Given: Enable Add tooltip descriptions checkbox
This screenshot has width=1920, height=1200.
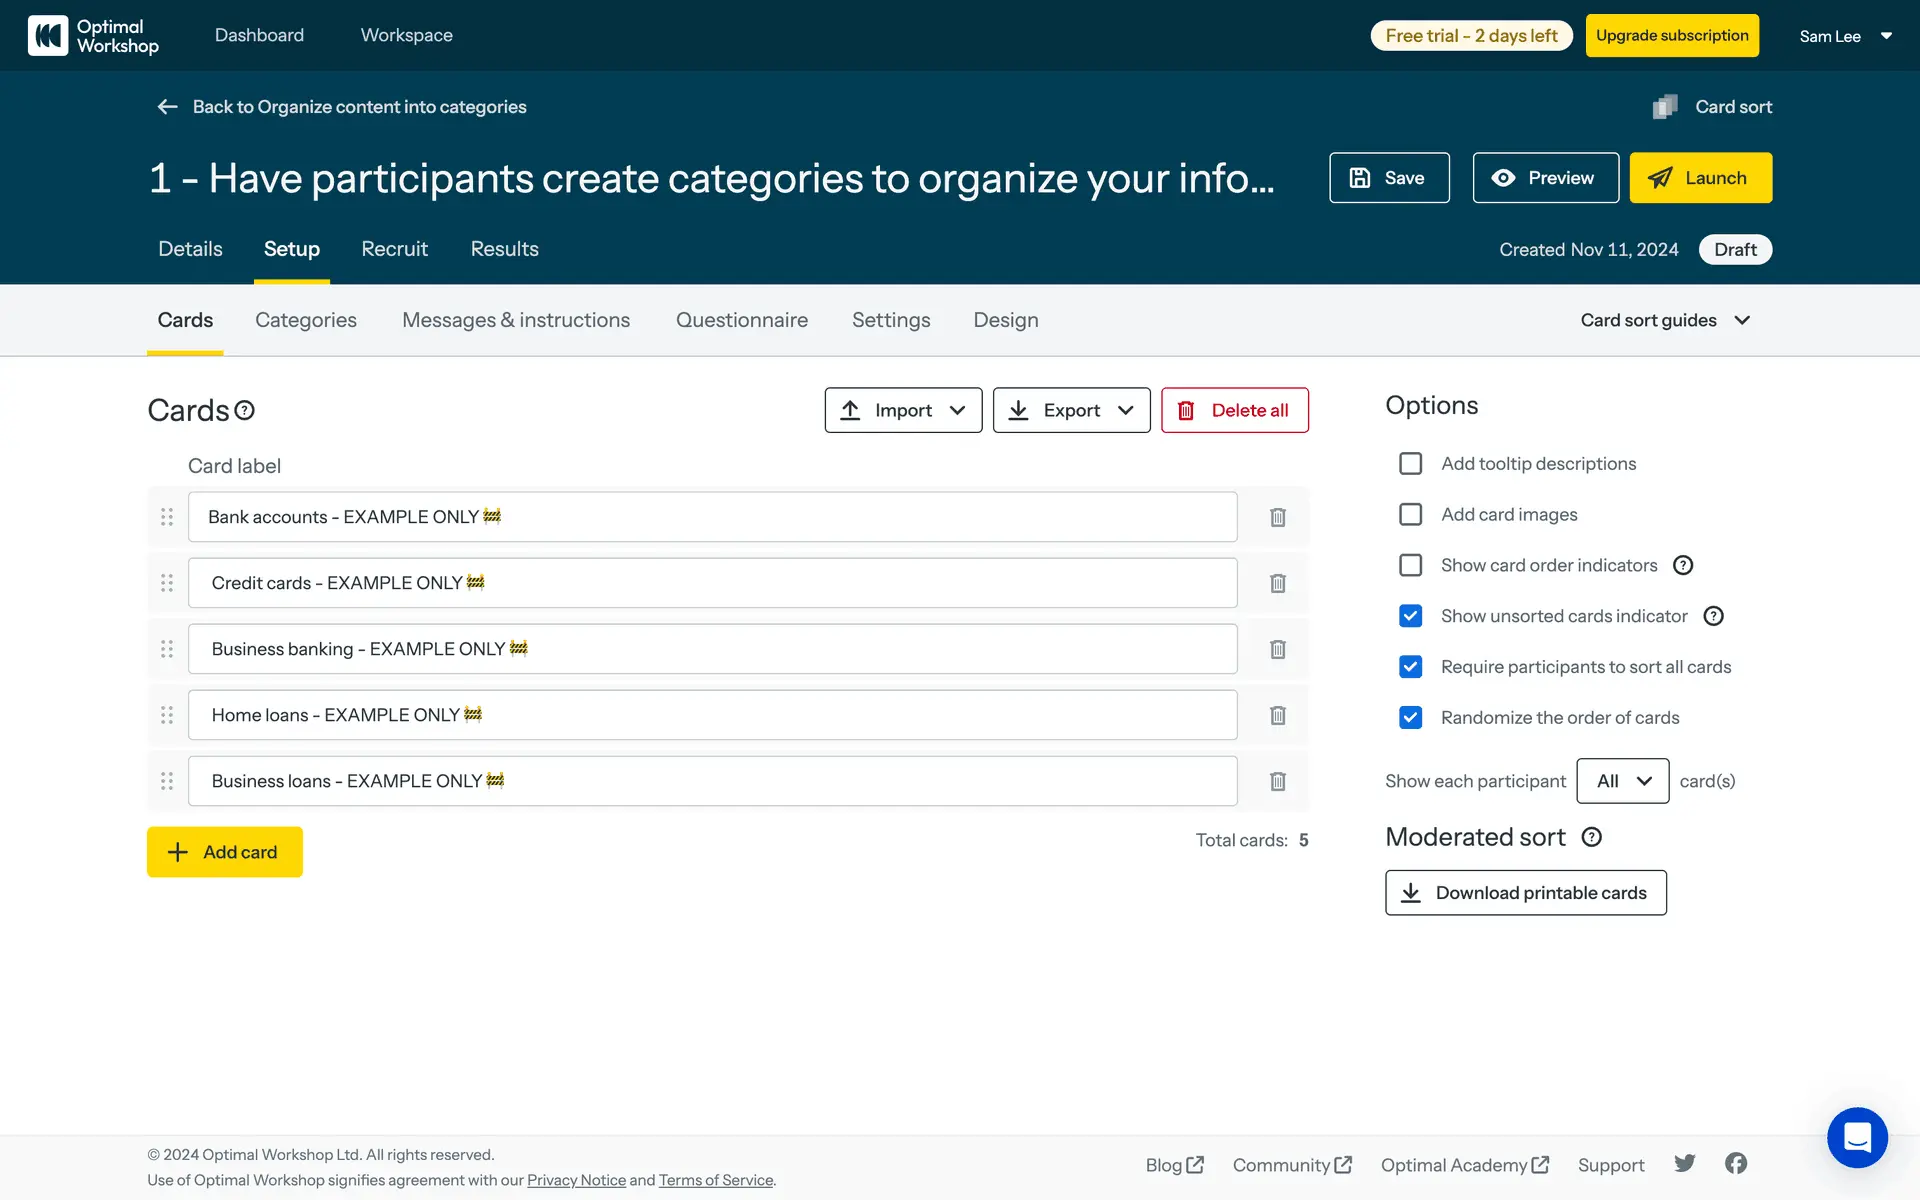Looking at the screenshot, I should pyautogui.click(x=1410, y=464).
